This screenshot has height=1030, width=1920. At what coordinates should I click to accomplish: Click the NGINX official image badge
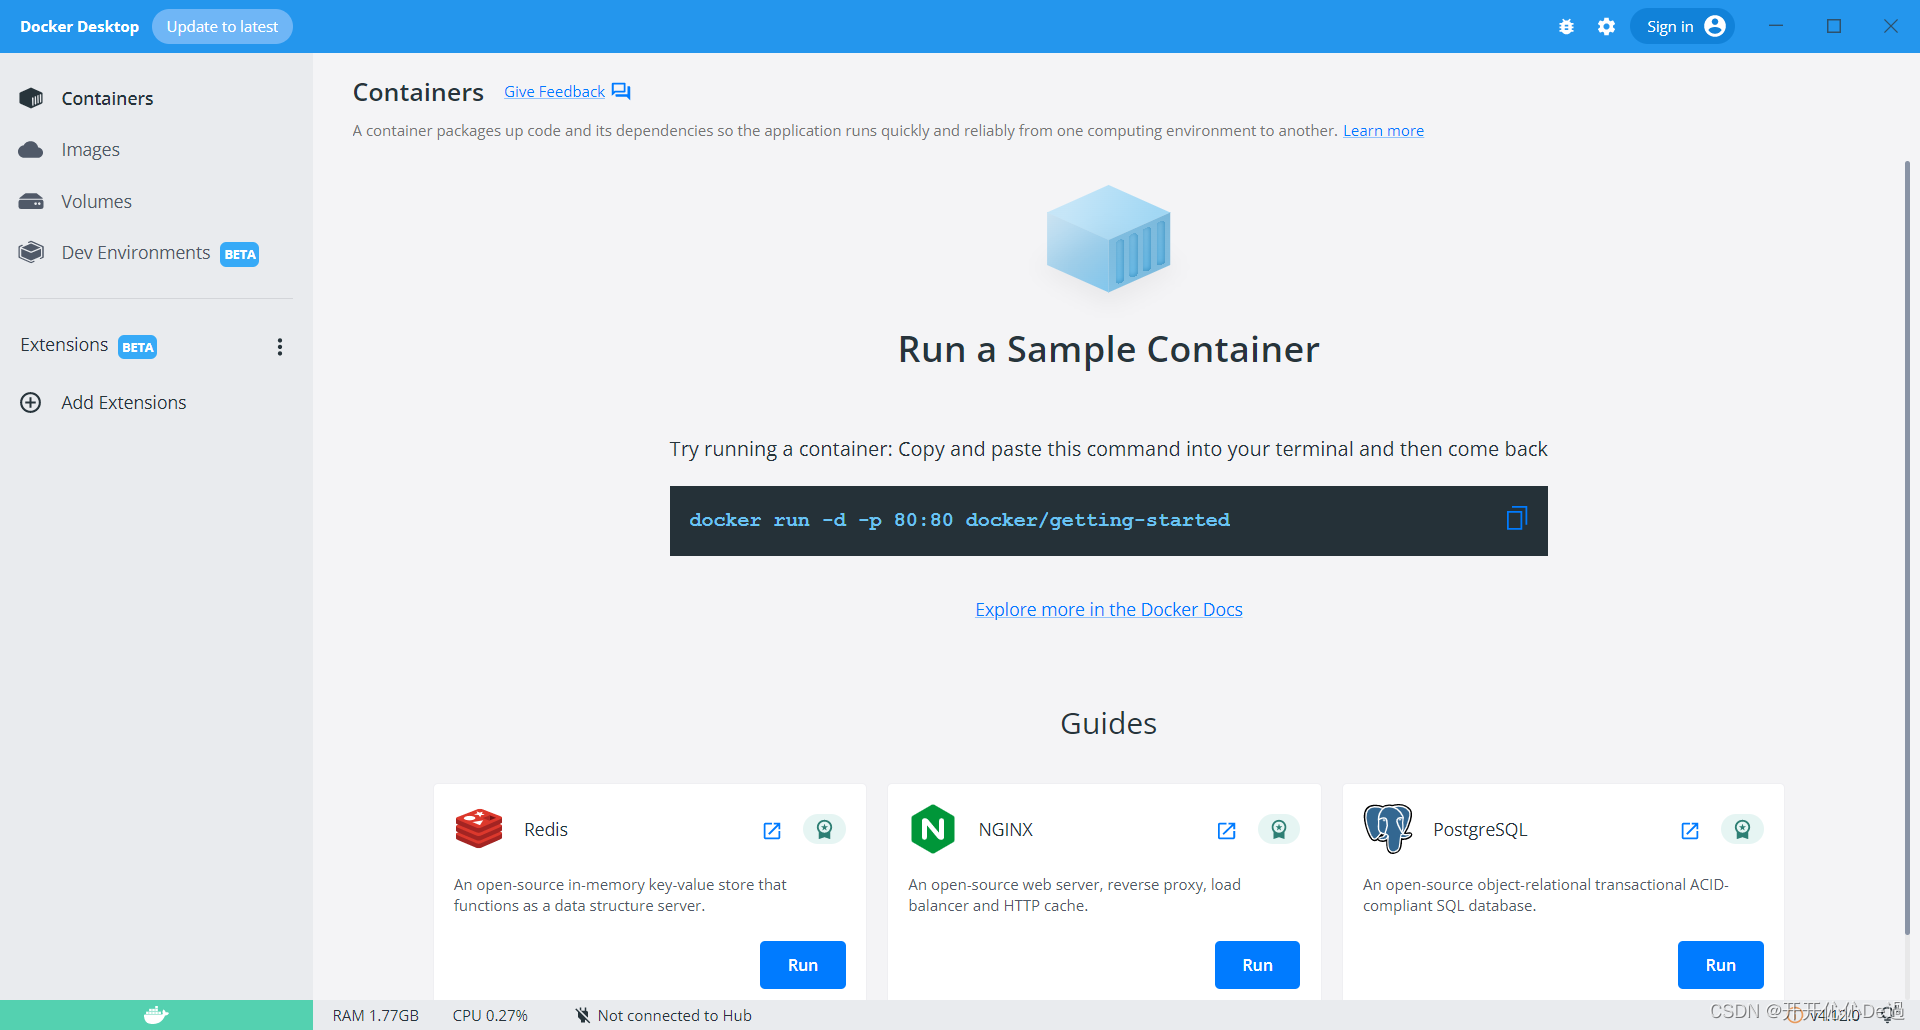point(1279,829)
